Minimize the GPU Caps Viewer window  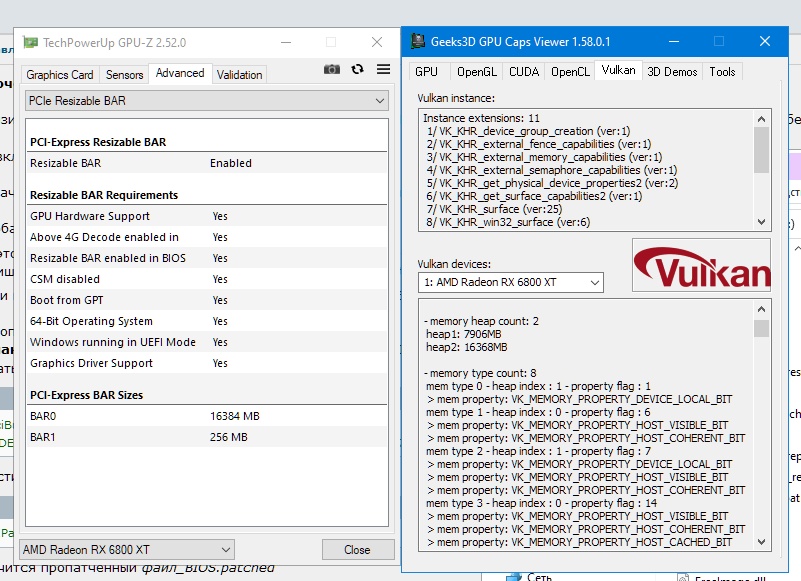point(674,41)
